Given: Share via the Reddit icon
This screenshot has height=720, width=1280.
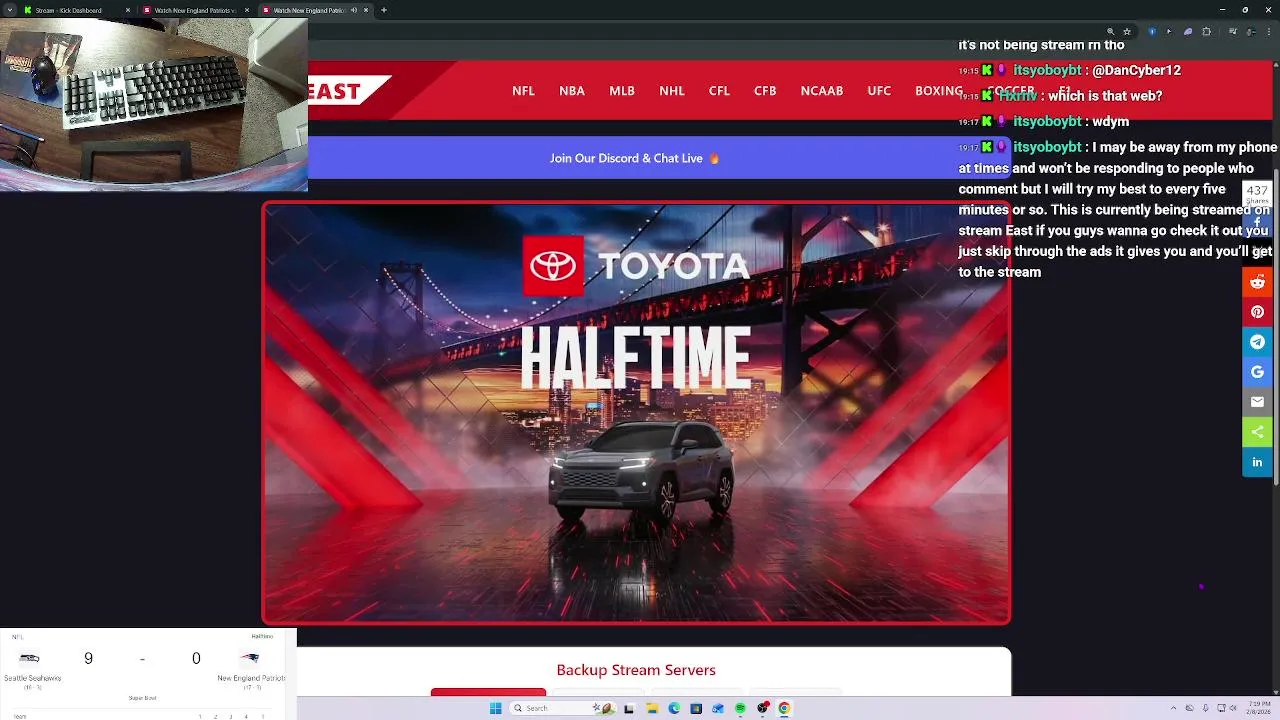Looking at the screenshot, I should (1257, 282).
